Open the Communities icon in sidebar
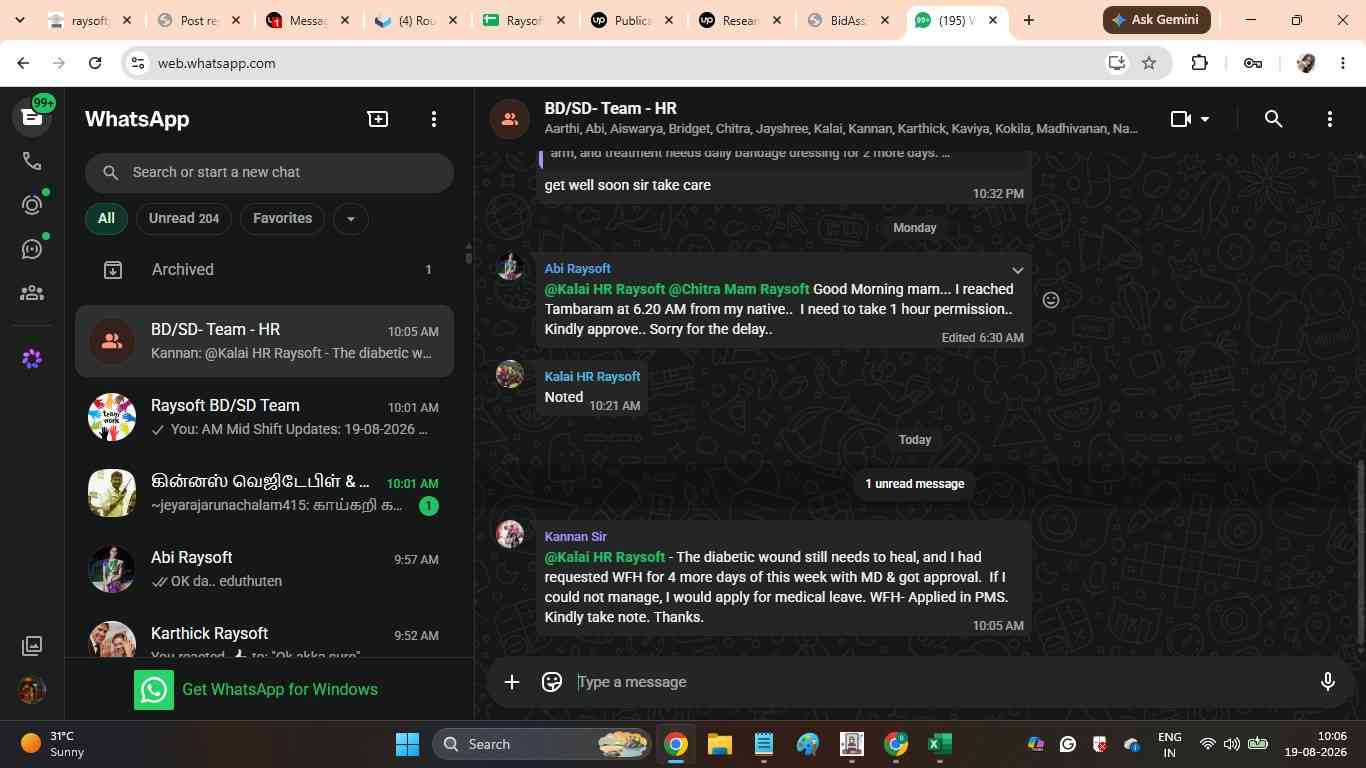 point(32,293)
